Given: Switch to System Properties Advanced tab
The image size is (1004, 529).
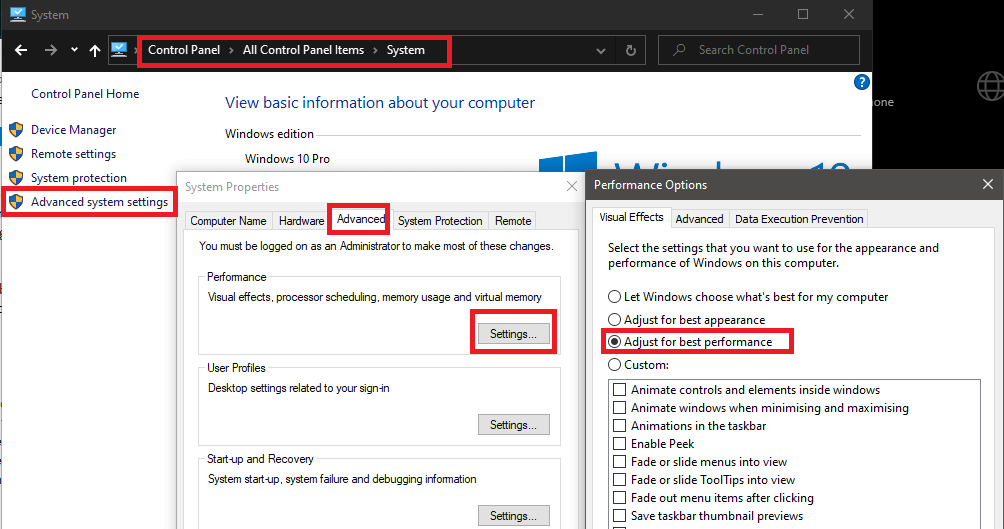Looking at the screenshot, I should pos(360,219).
